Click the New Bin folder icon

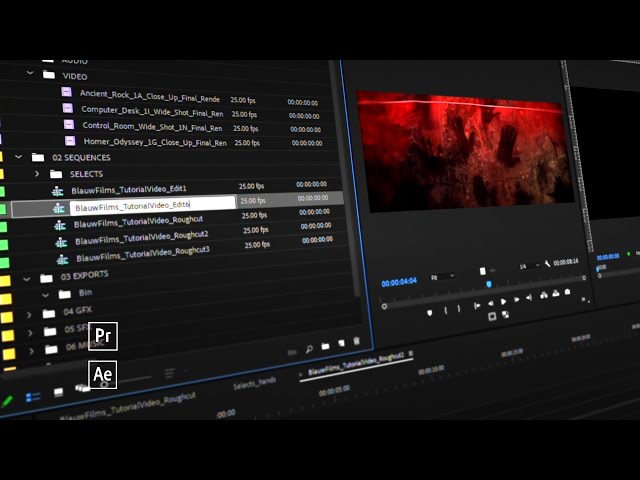(325, 347)
